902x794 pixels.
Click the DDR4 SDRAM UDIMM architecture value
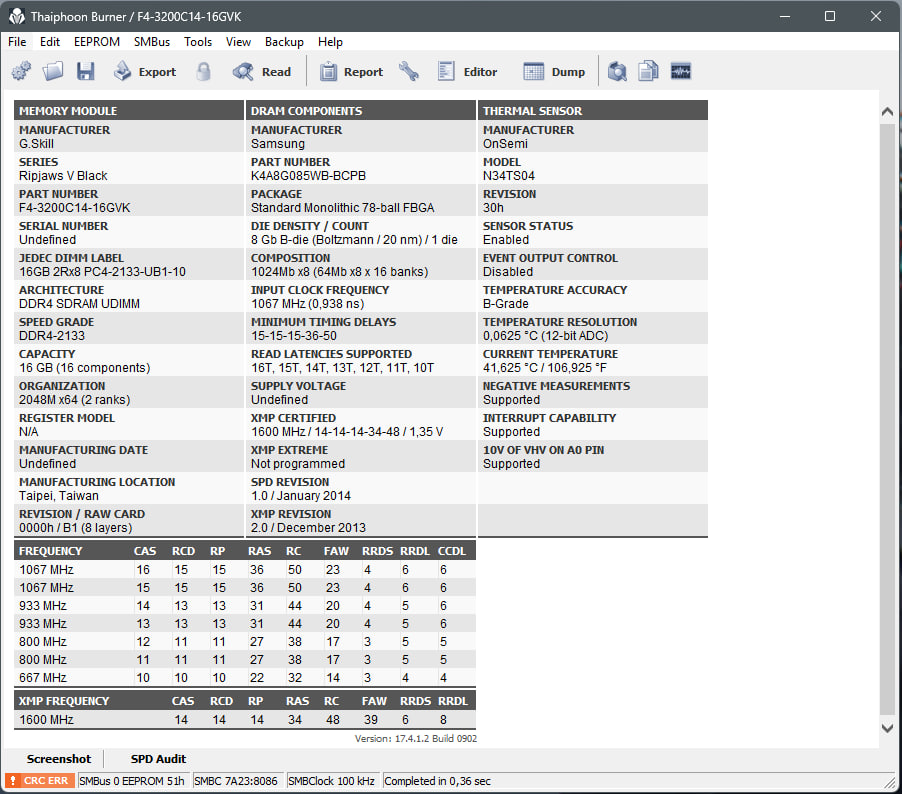tap(79, 304)
